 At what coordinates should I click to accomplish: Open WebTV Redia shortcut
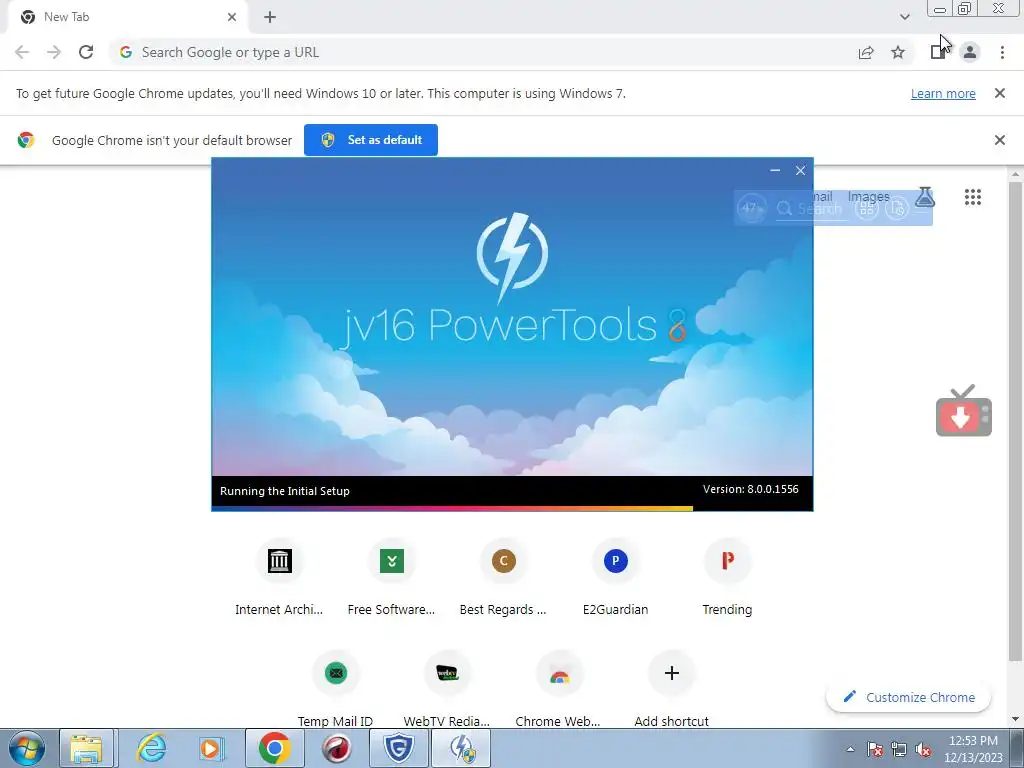pos(447,689)
